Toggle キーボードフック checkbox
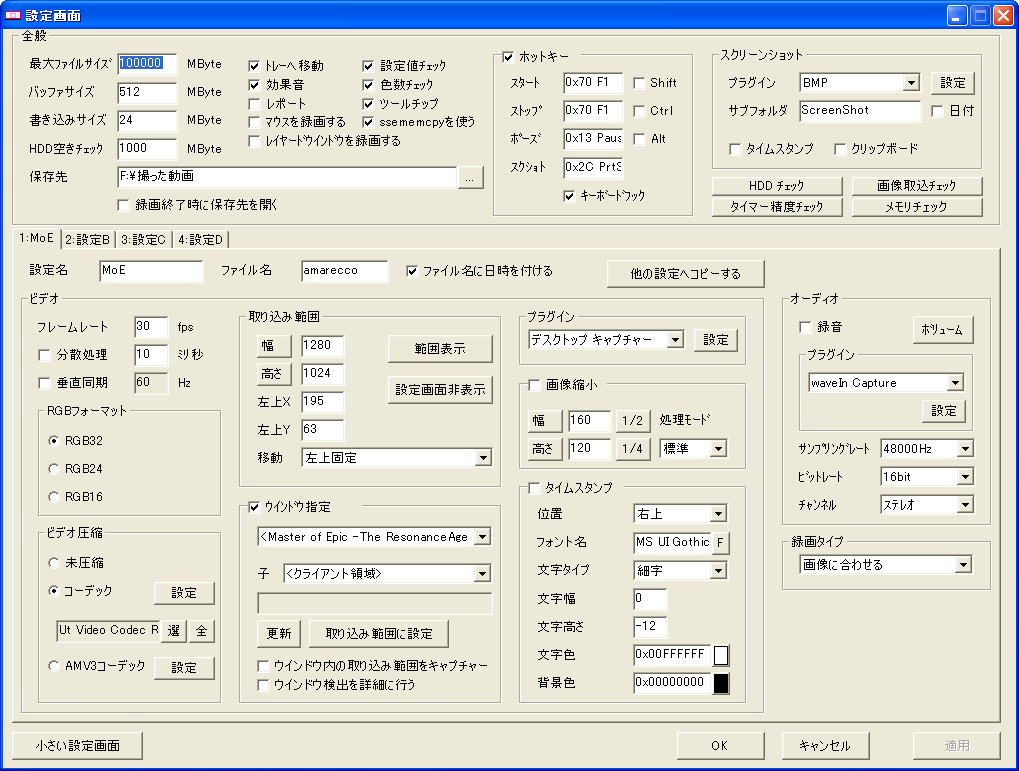Viewport: 1019px width, 771px height. click(570, 196)
